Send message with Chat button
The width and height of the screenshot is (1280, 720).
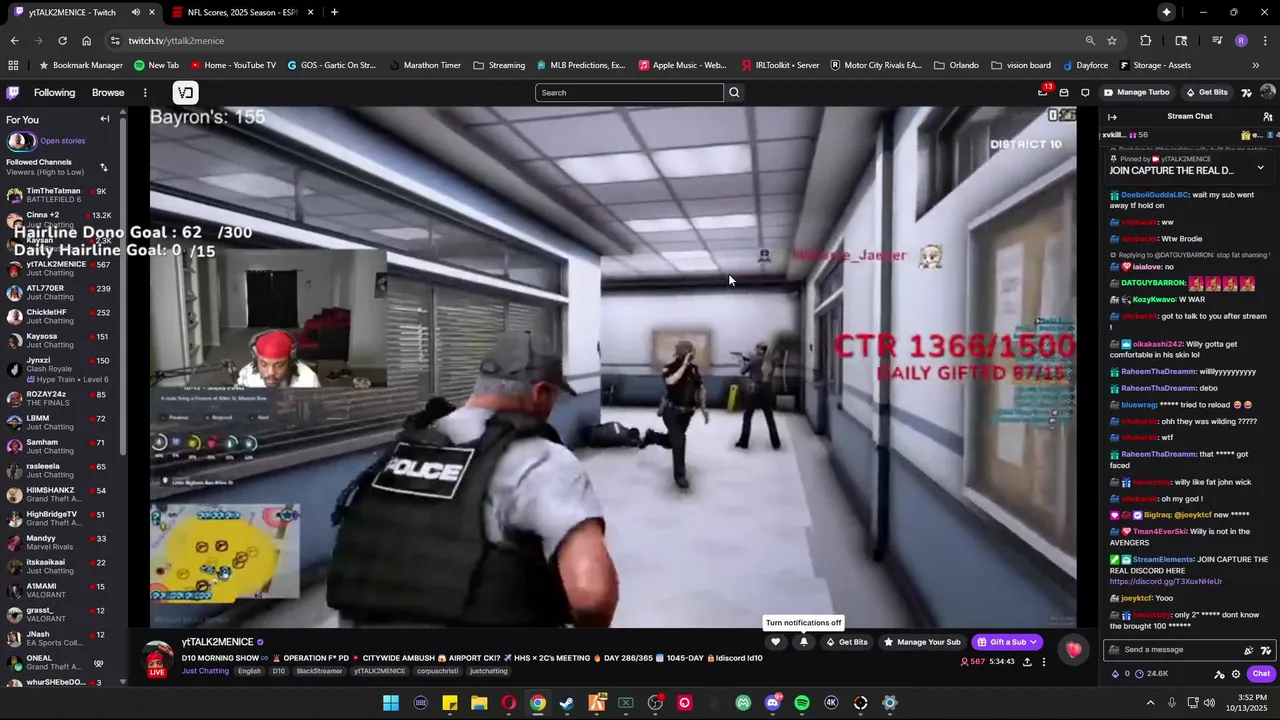[1261, 674]
